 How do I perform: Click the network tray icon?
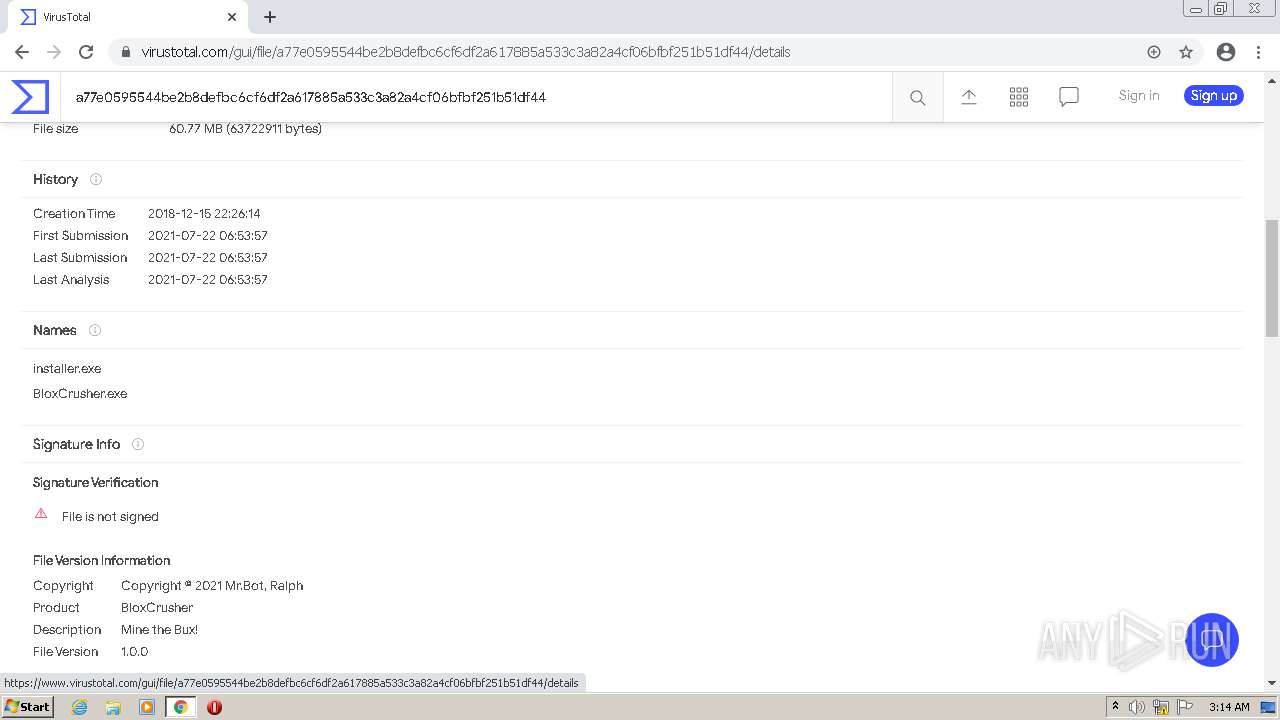pyautogui.click(x=1161, y=707)
